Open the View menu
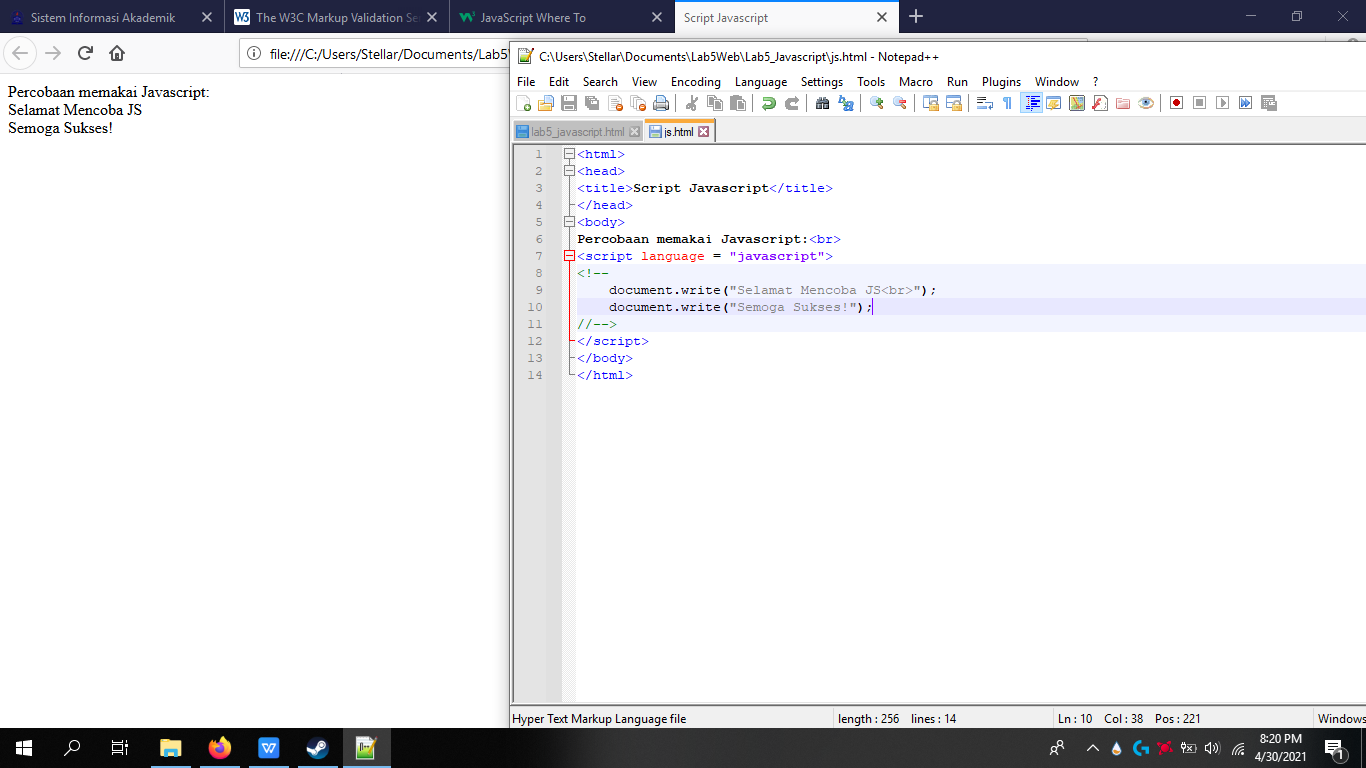 coord(644,82)
